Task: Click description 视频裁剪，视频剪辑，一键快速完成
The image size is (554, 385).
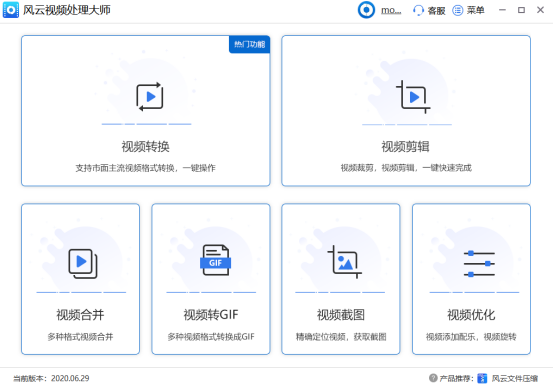Action: click(406, 168)
